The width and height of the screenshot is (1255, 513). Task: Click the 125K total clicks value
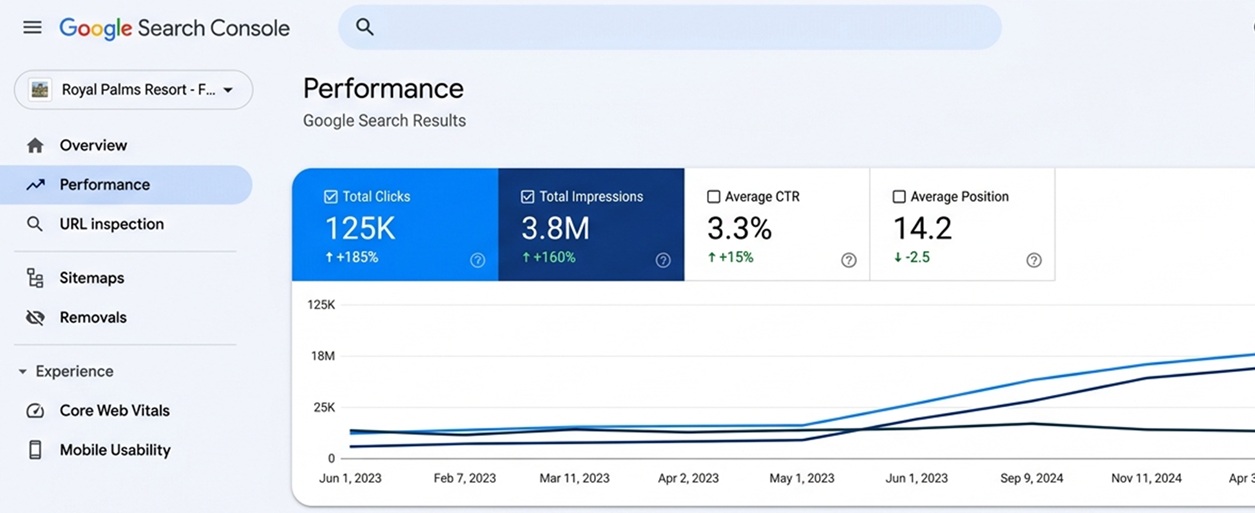point(361,229)
